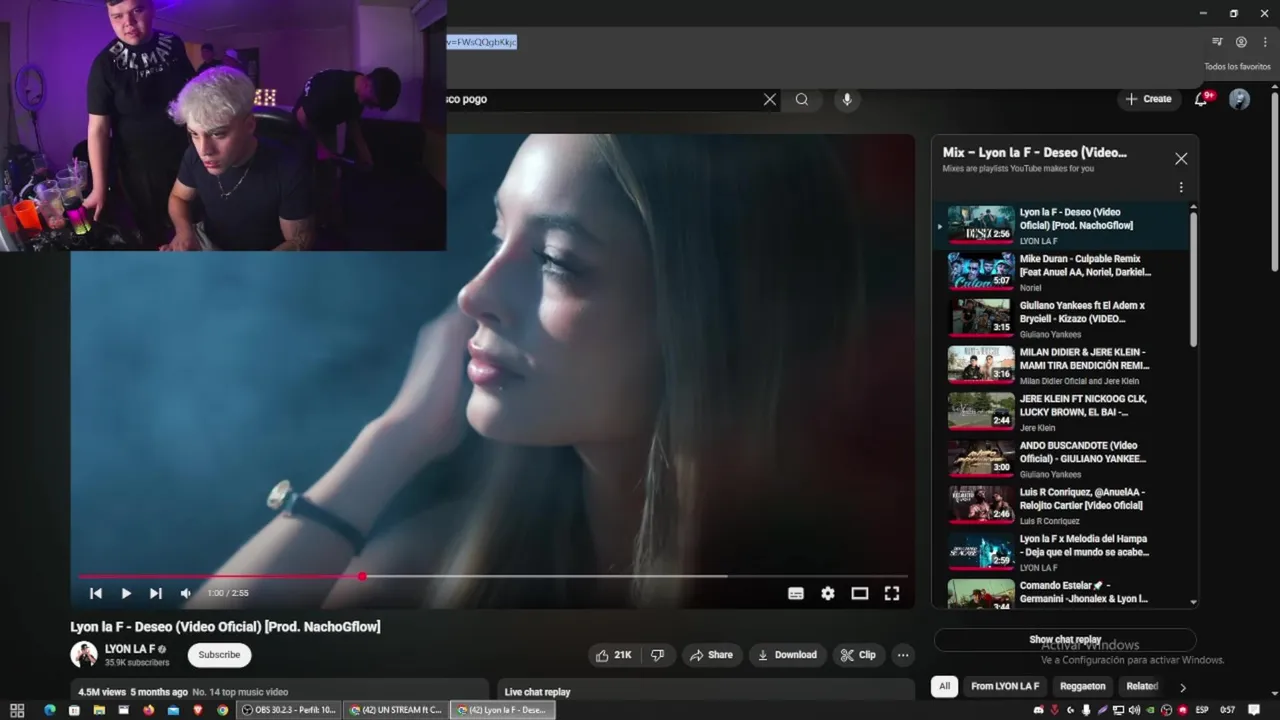Click the page vertical scrollbar
Viewport: 1280px width, 720px height.
(x=1274, y=180)
